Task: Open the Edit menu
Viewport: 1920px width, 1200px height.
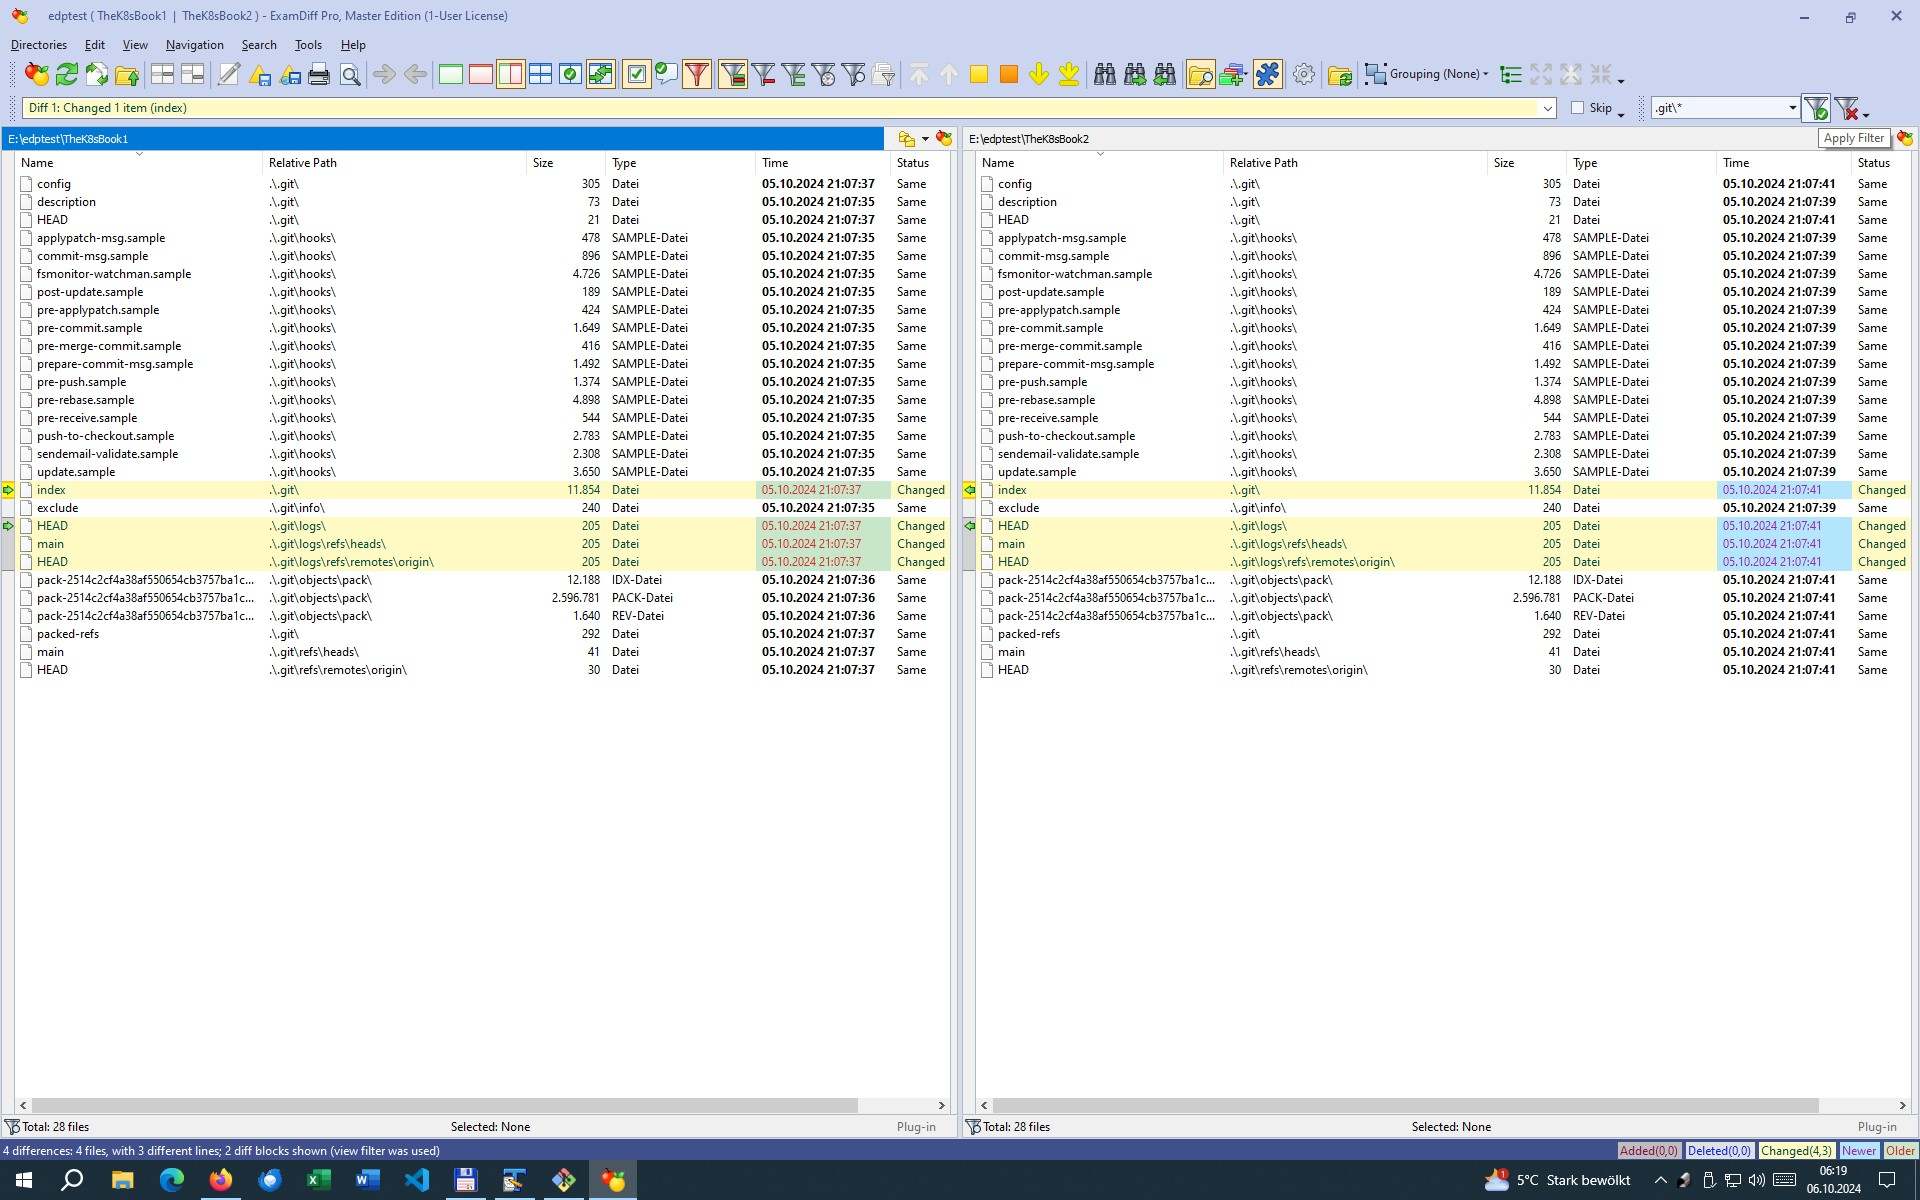Action: click(95, 45)
